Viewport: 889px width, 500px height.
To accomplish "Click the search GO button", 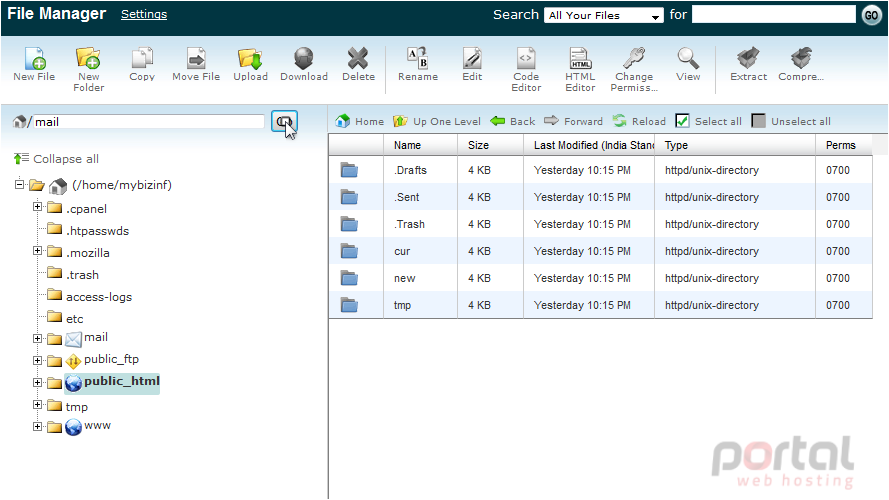I will [x=871, y=15].
